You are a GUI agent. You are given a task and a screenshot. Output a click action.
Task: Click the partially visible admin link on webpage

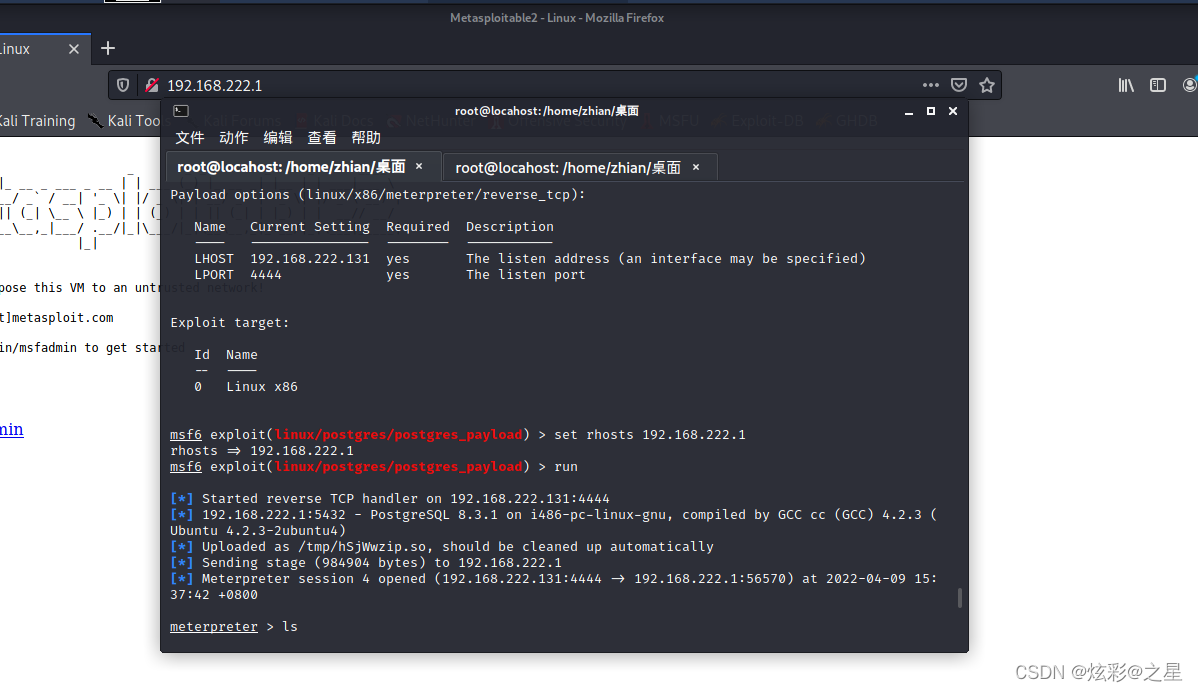tap(11, 429)
